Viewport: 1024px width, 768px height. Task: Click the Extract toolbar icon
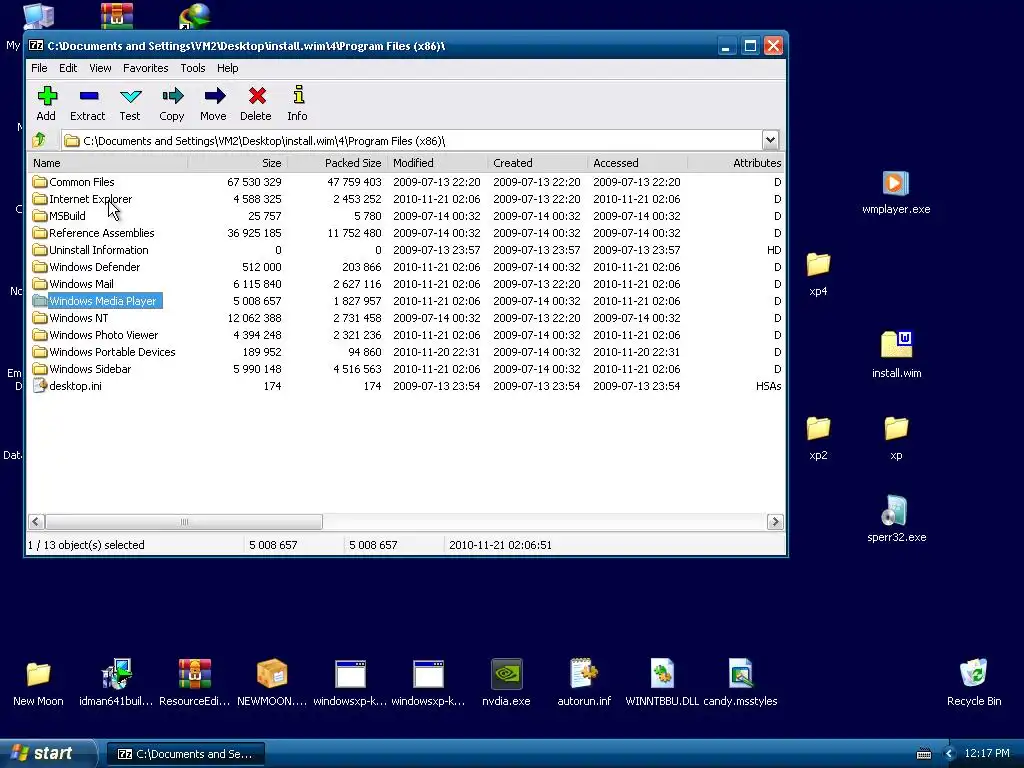coord(88,97)
